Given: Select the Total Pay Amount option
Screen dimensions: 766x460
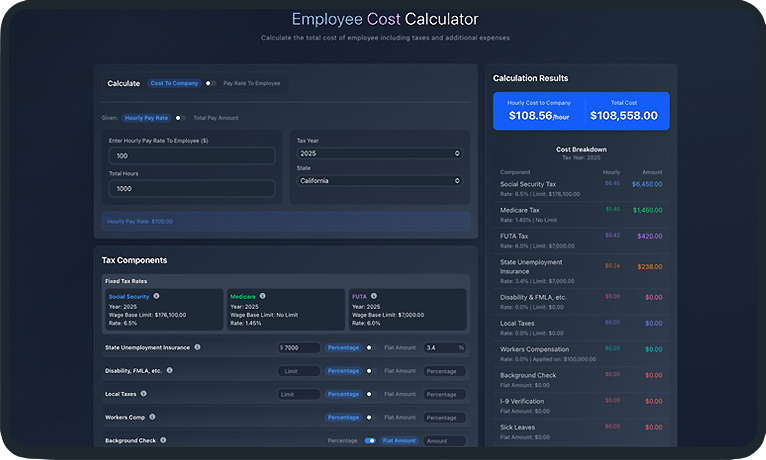Looking at the screenshot, I should click(215, 118).
